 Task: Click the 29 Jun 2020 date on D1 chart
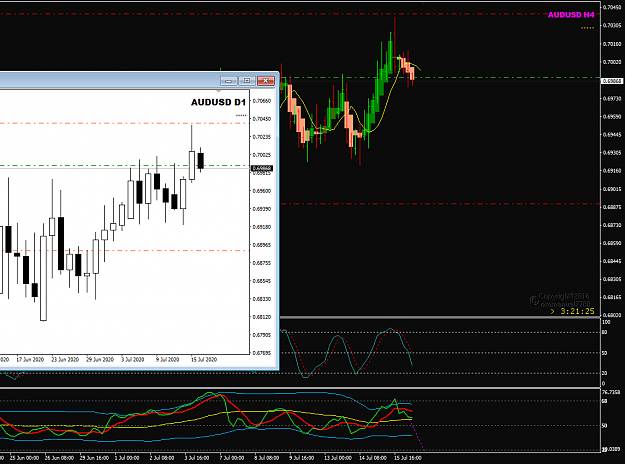[x=100, y=360]
